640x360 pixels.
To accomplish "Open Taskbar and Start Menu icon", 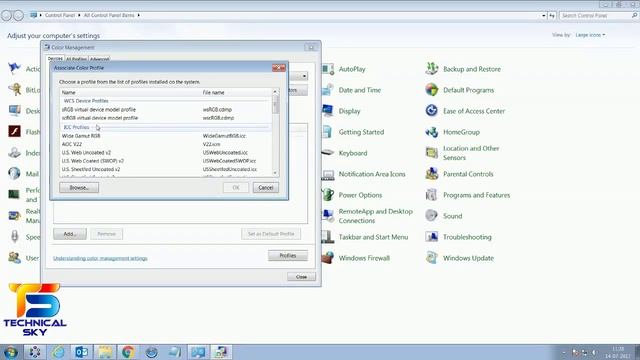I will (328, 237).
